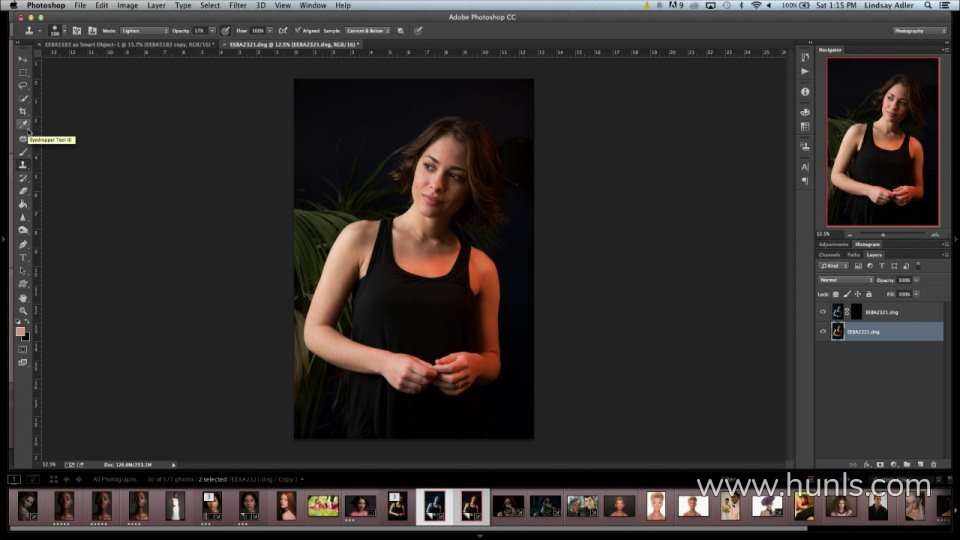Select the Crop tool in the toolbox

(x=22, y=111)
